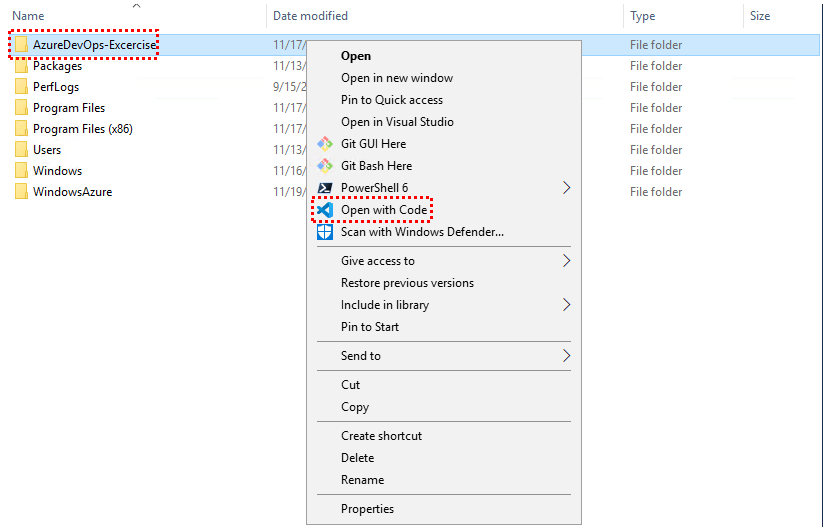
Task: Click the Program Files folder icon
Action: tap(22, 108)
